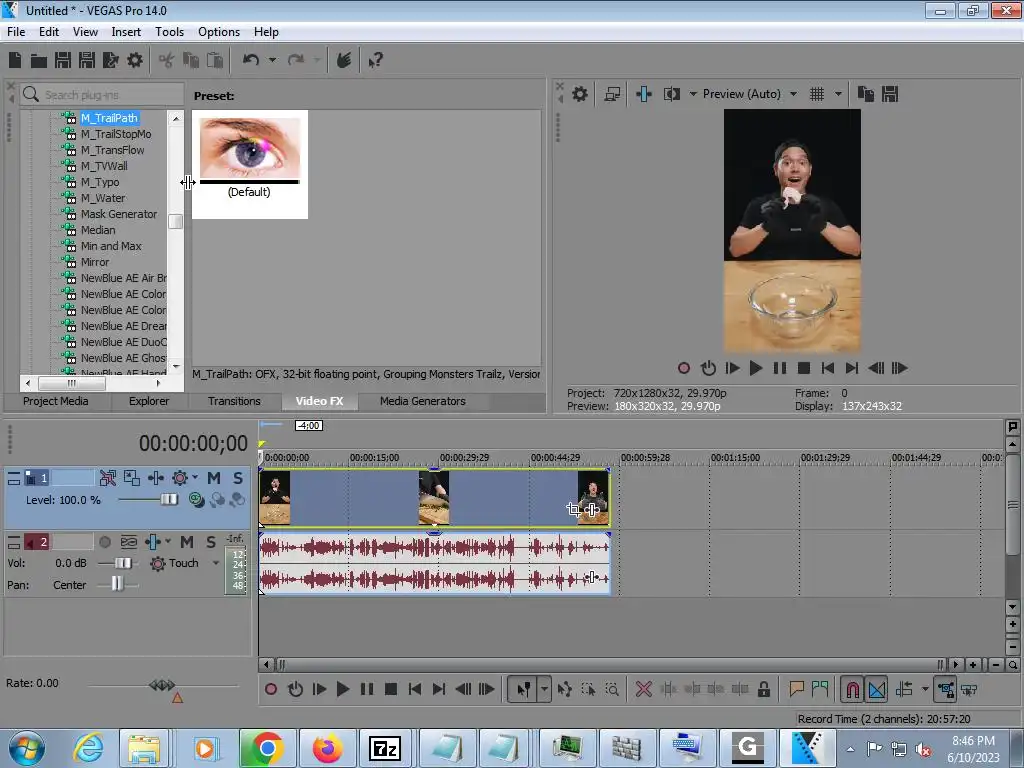Select the Zoom Edit tool
1024x768 pixels.
[x=612, y=689]
